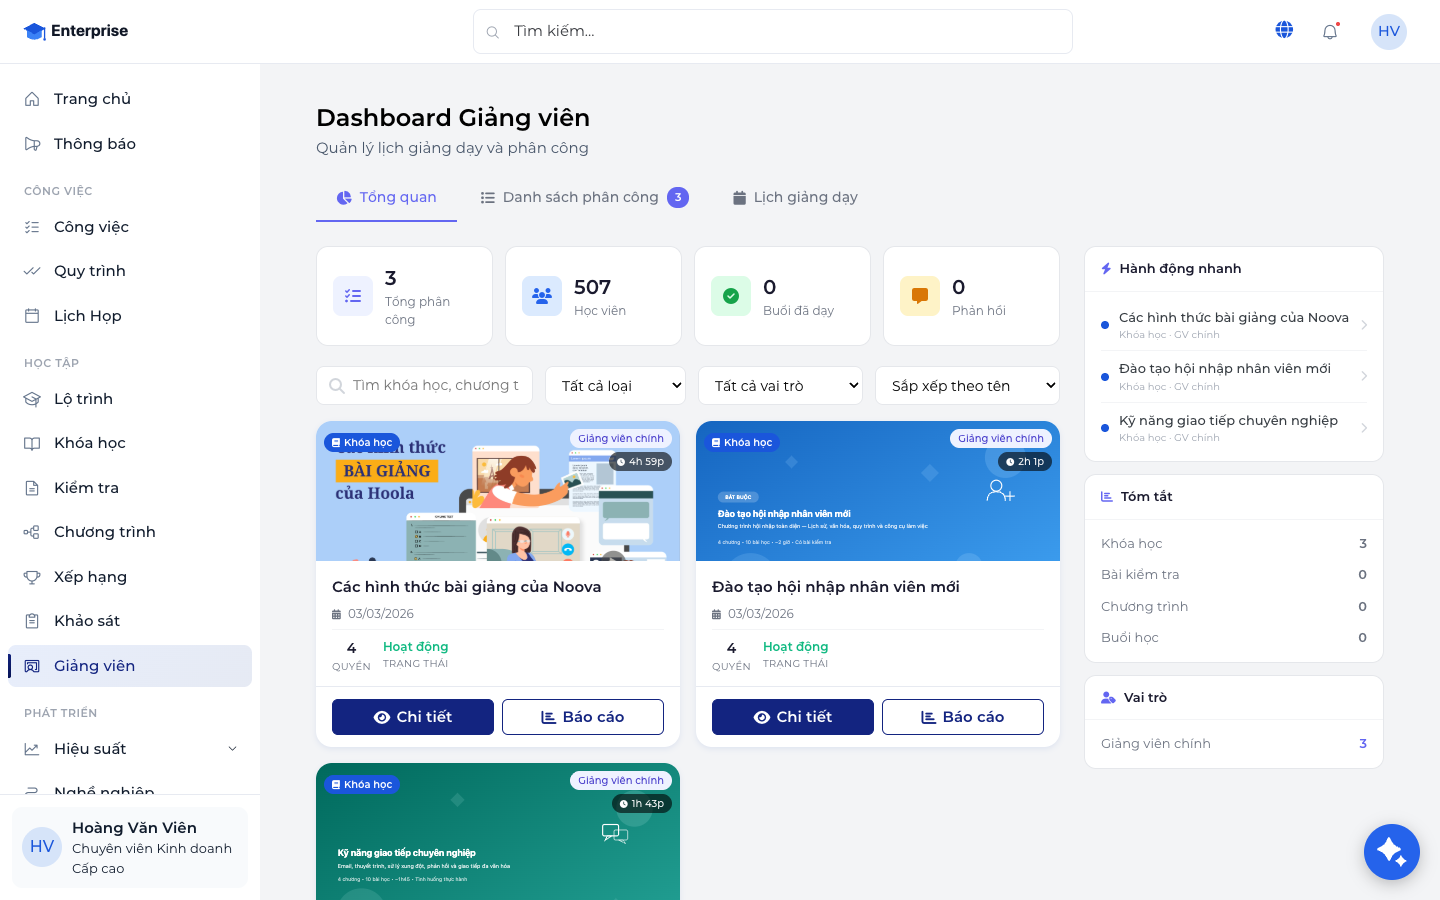Open the HV user avatar menu

1389,31
